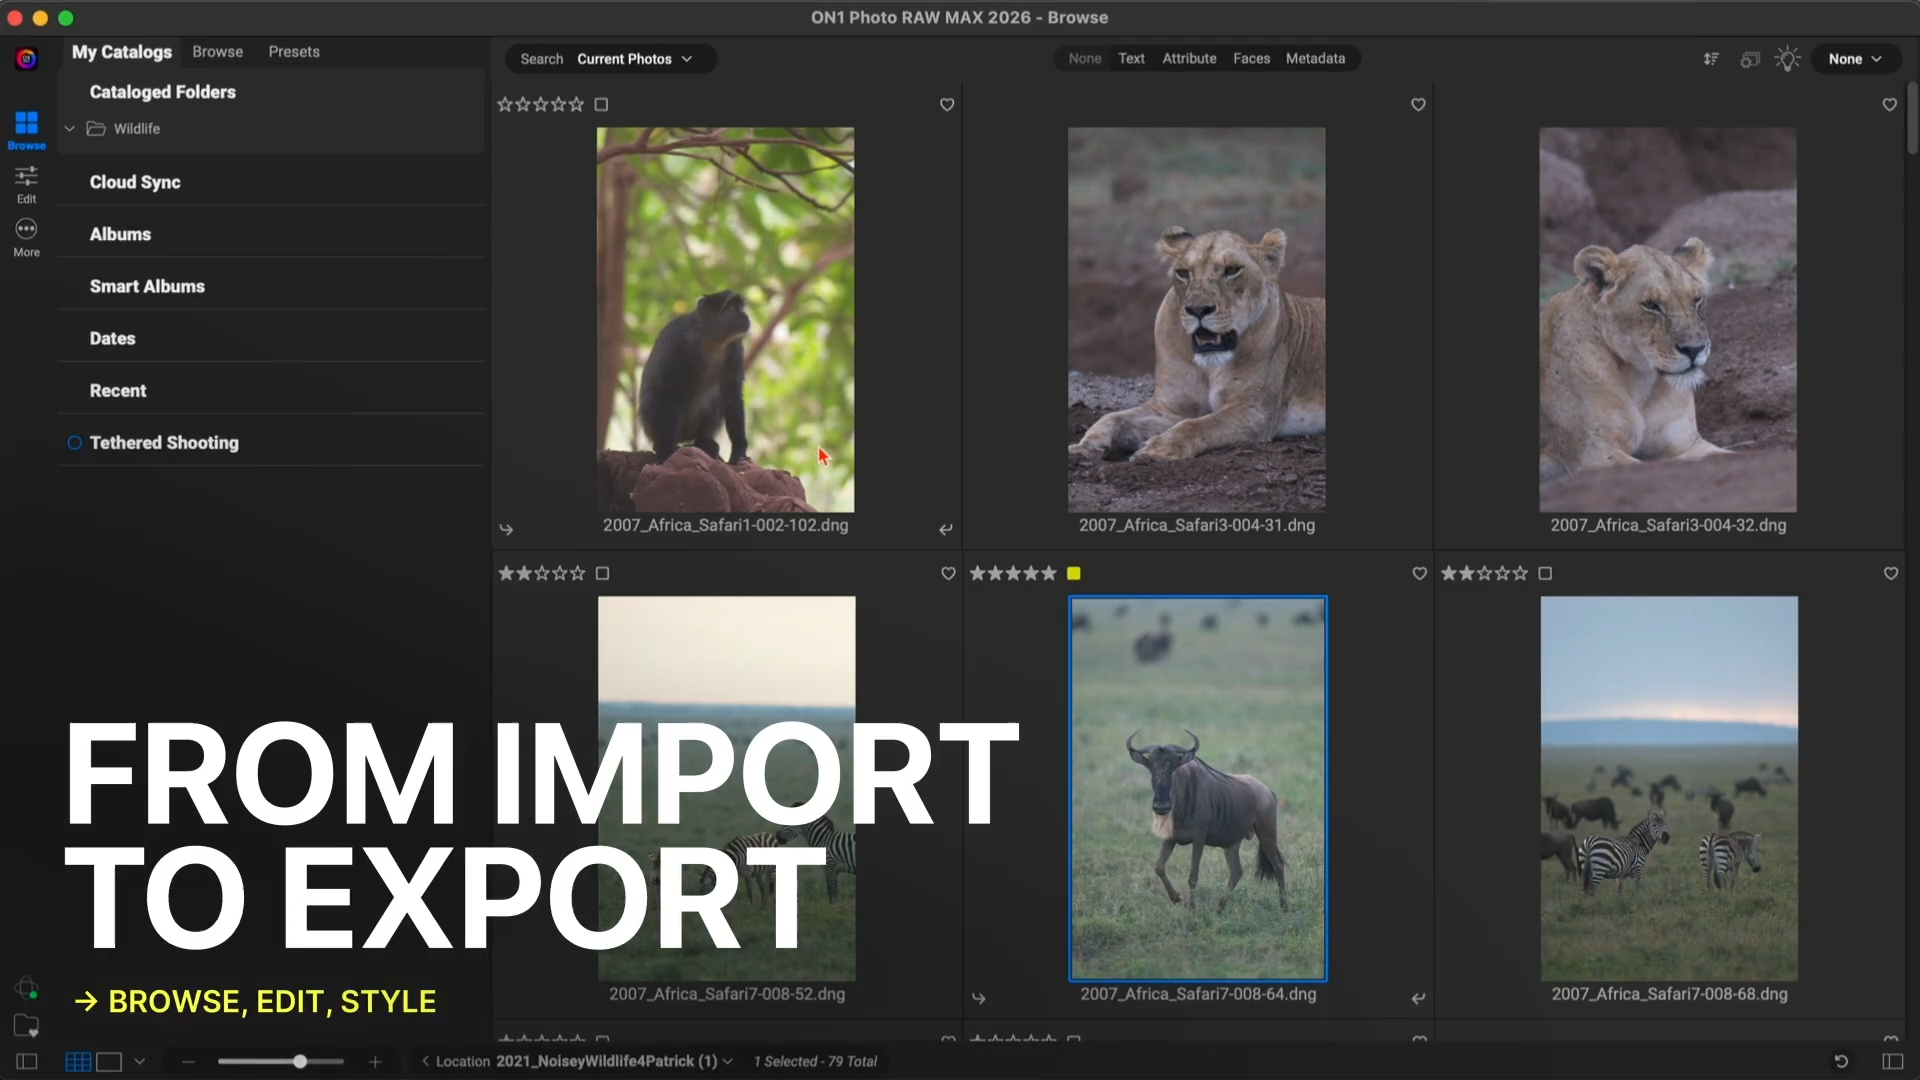
Task: Favorite the first lioness photo with heart
Action: pos(1417,105)
